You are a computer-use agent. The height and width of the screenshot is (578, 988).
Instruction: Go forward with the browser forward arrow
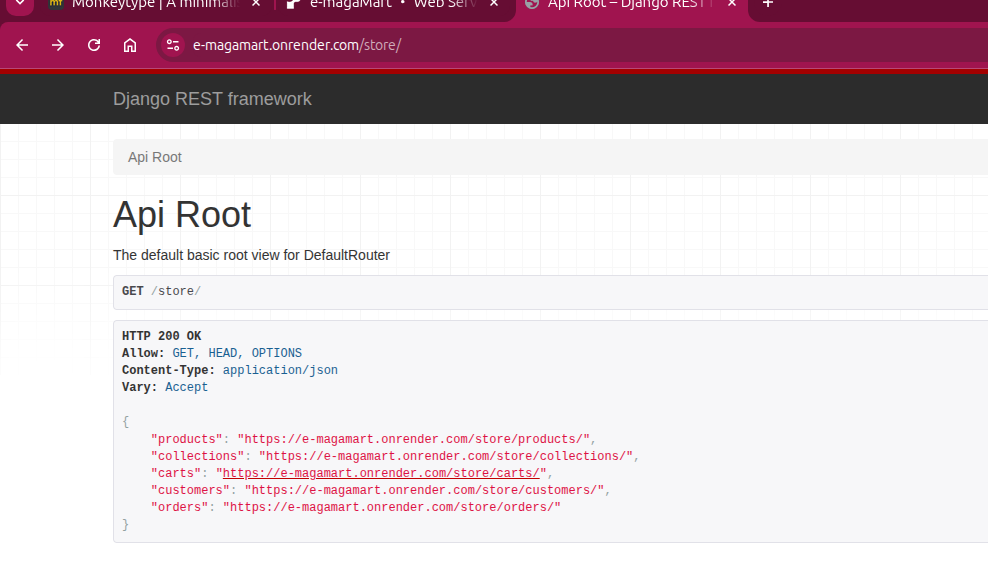pos(58,45)
